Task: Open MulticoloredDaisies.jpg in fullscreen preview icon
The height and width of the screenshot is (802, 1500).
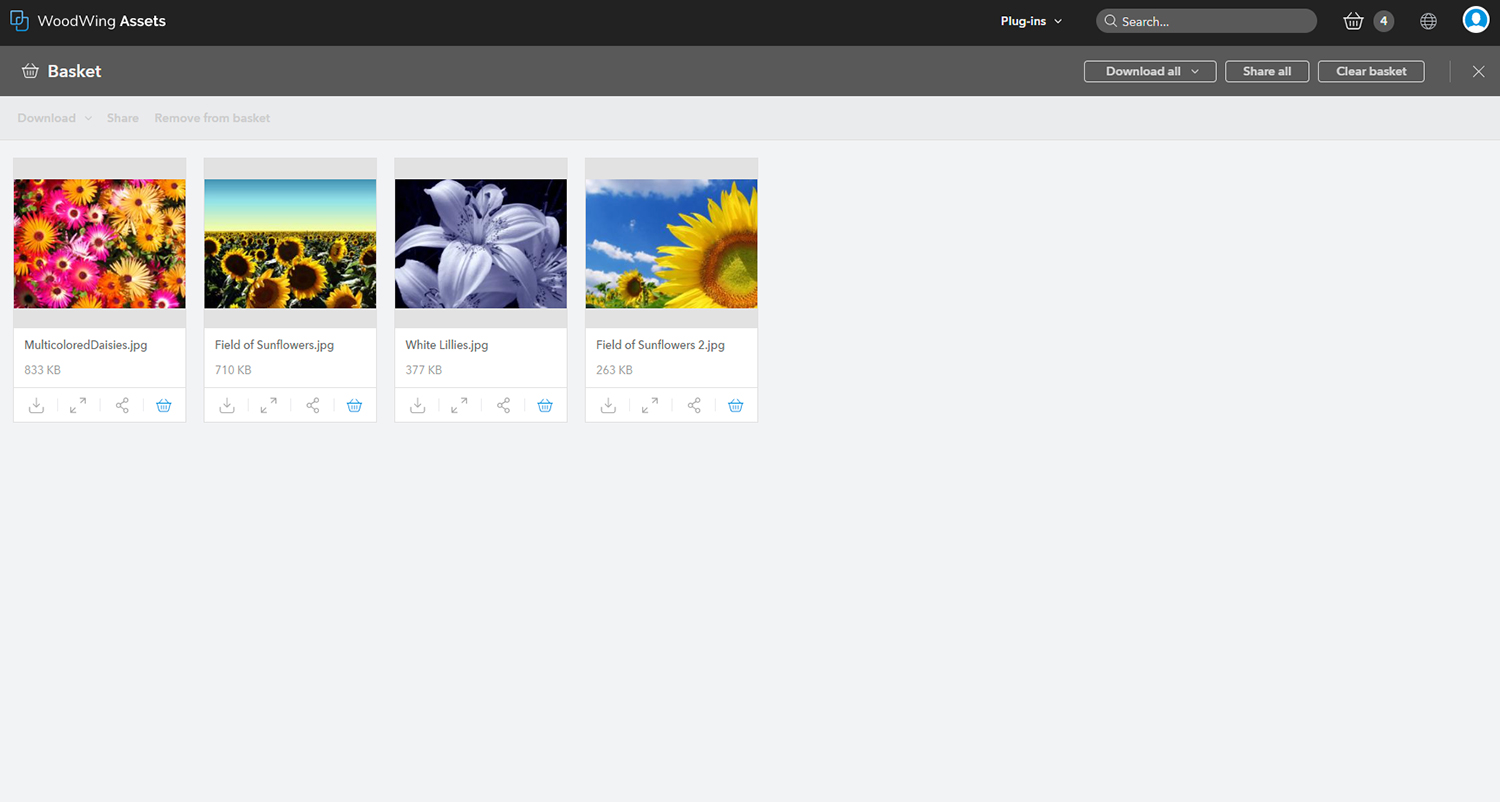Action: point(78,405)
